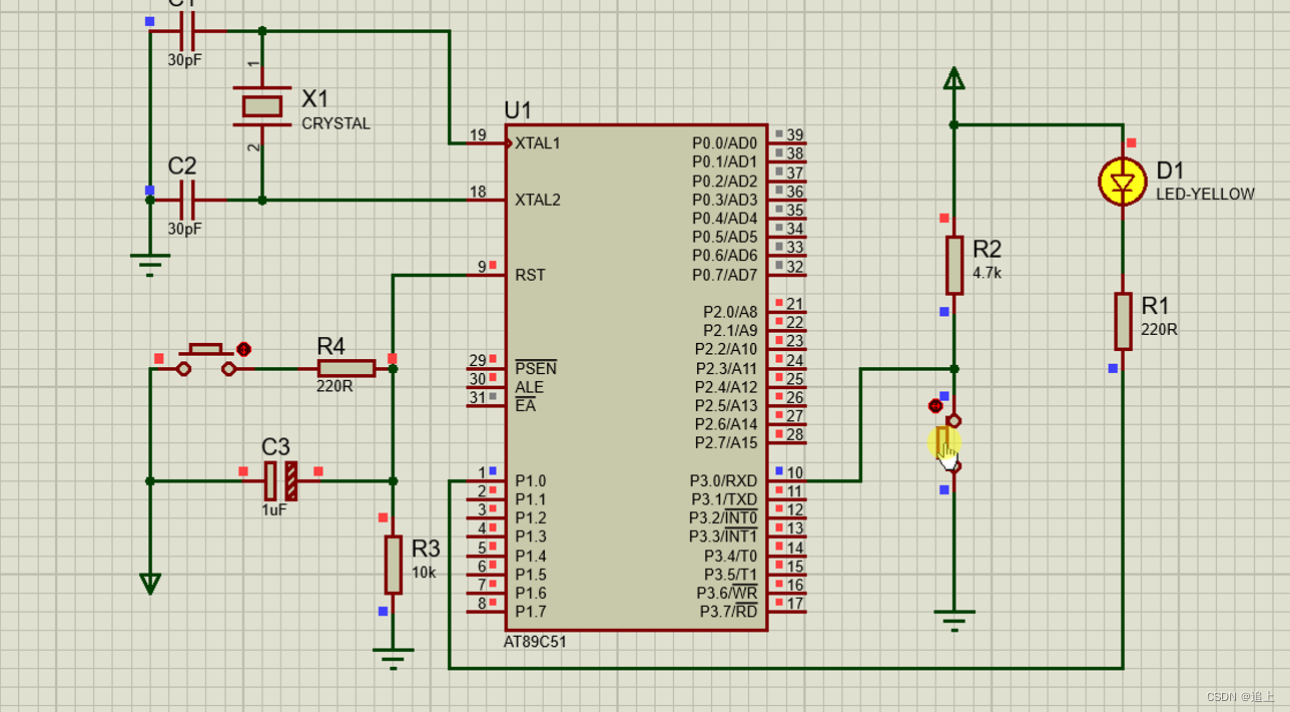Image resolution: width=1290 pixels, height=712 pixels.
Task: Select the R4 resistor body
Action: click(x=346, y=369)
